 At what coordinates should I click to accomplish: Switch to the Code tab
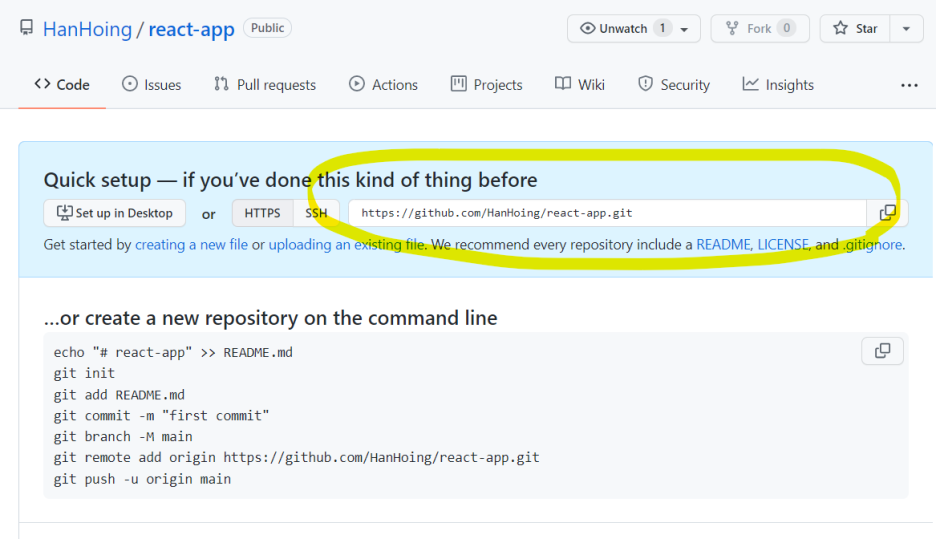pyautogui.click(x=62, y=85)
